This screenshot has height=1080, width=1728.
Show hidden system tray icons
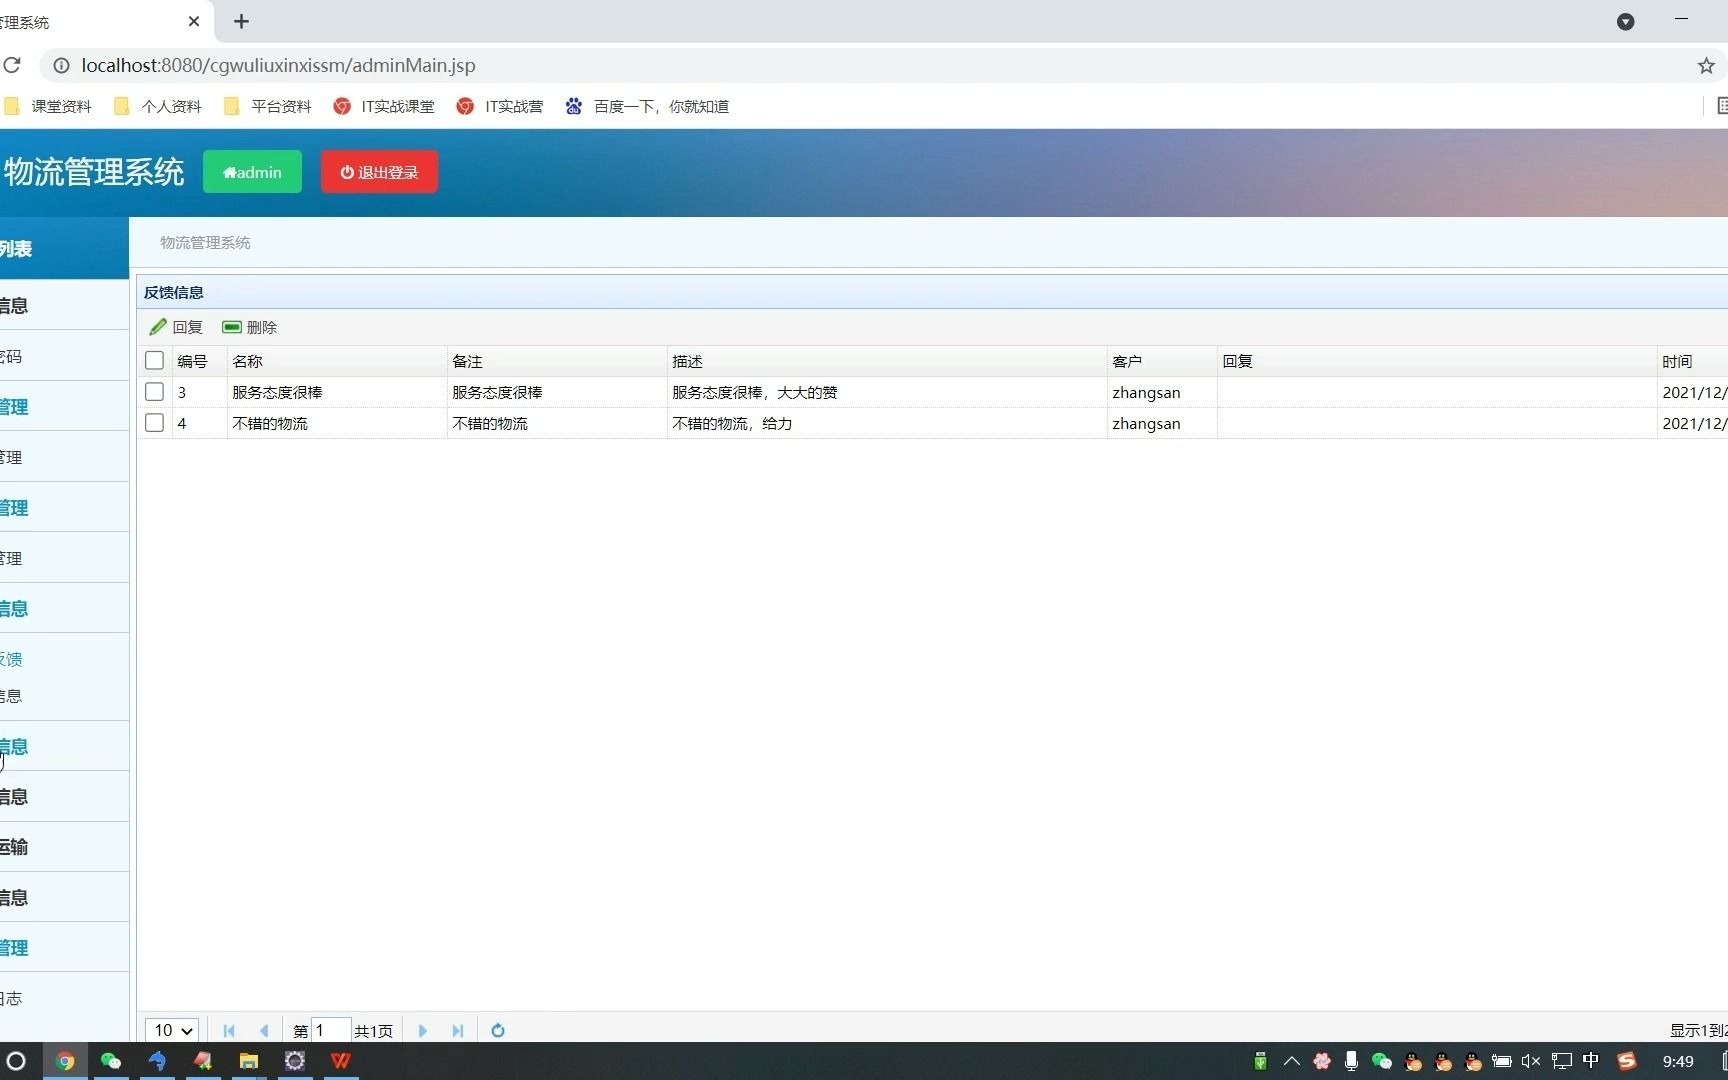pos(1291,1061)
